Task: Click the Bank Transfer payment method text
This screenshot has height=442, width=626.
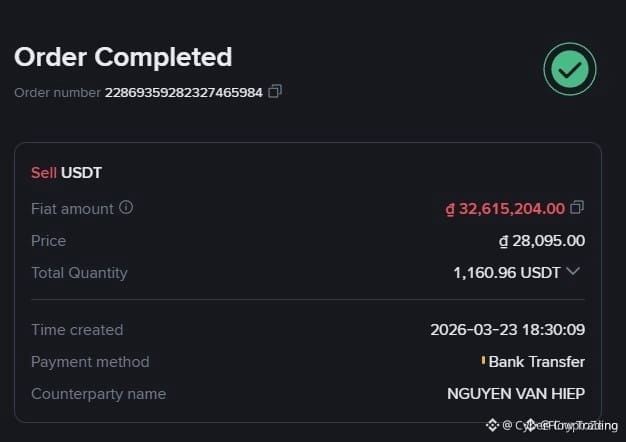Action: [537, 362]
